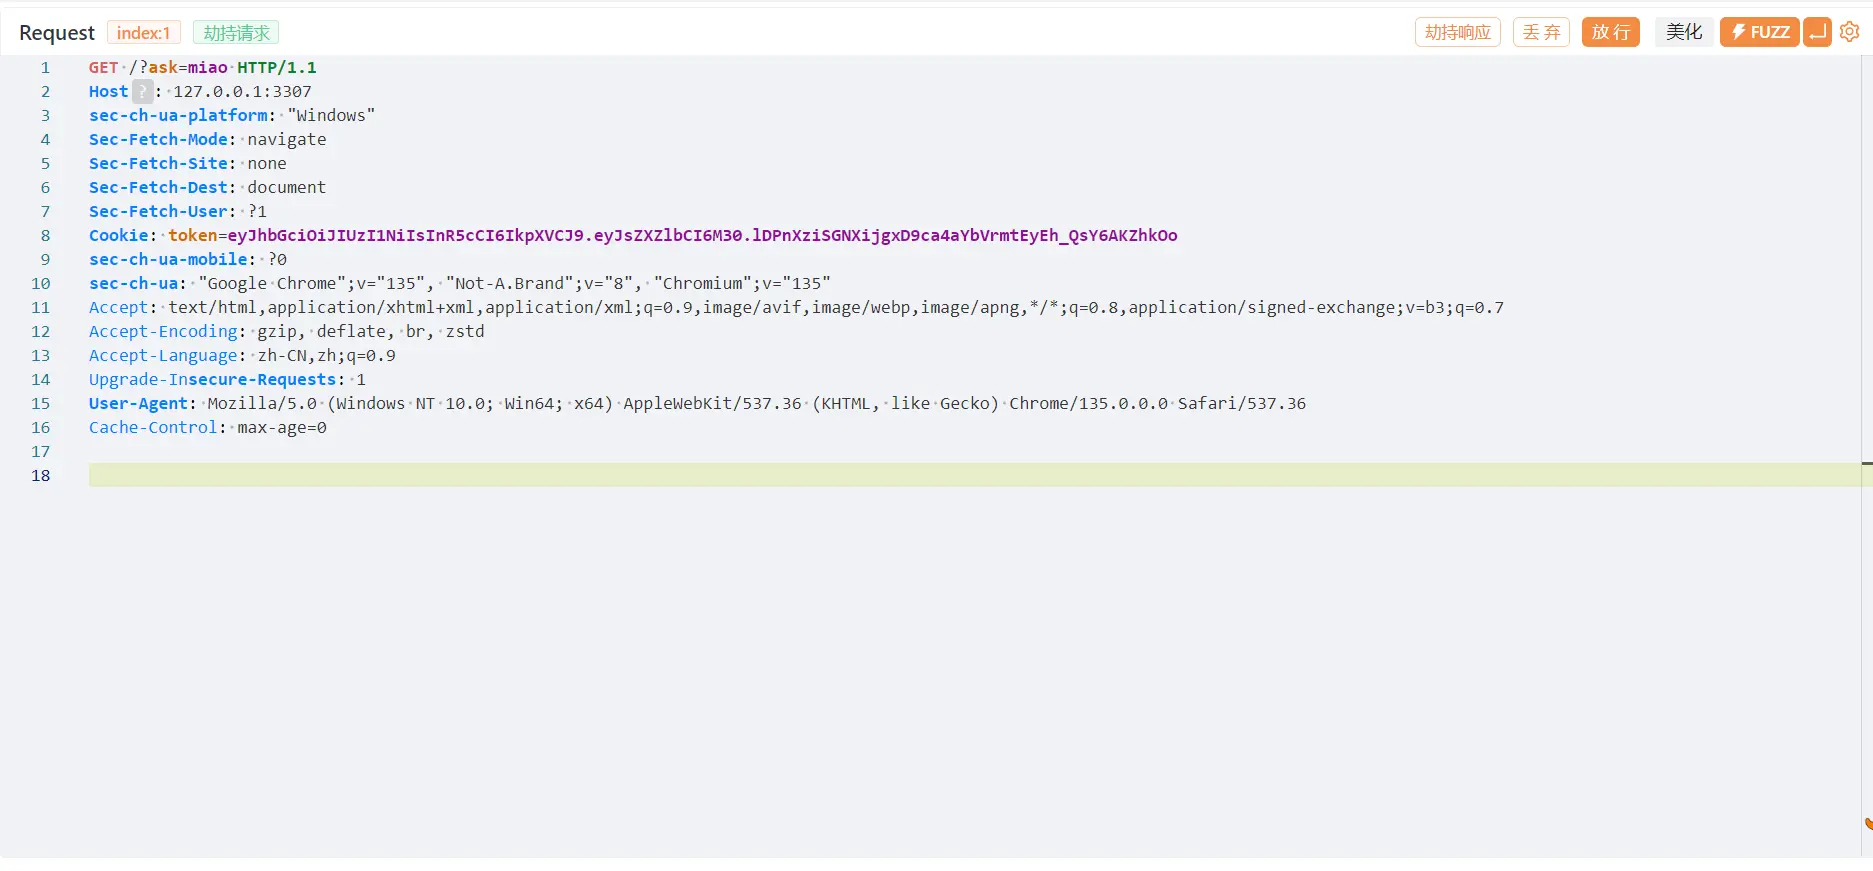1873x871 pixels.
Task: Click the Sec-Fetch-Dest value document
Action: 287,187
